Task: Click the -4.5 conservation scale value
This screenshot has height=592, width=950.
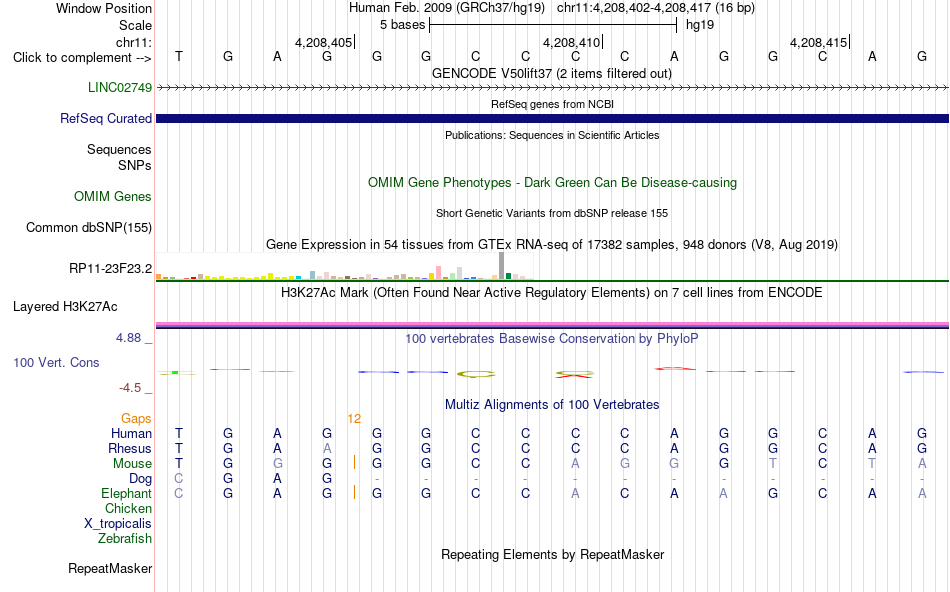Action: [130, 388]
